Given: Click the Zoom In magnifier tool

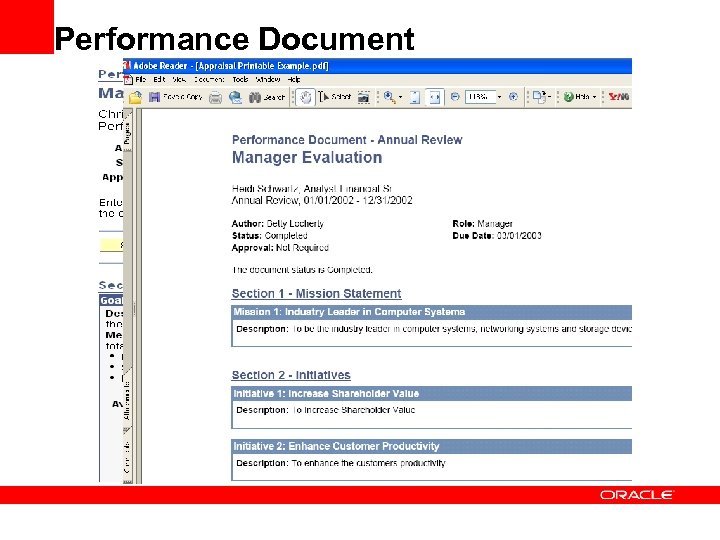Looking at the screenshot, I should click(388, 97).
